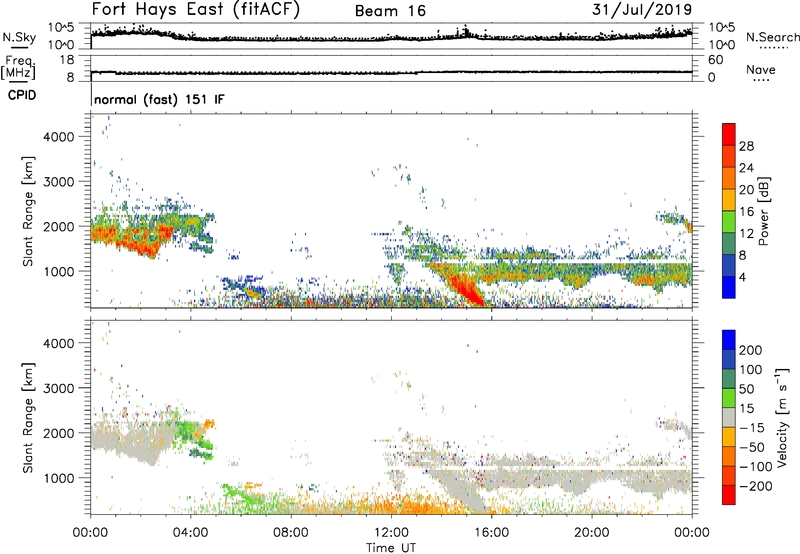Screen dimensions: 800x554
Task: Click the 'Time UT' axis title
Action: [x=391, y=548]
